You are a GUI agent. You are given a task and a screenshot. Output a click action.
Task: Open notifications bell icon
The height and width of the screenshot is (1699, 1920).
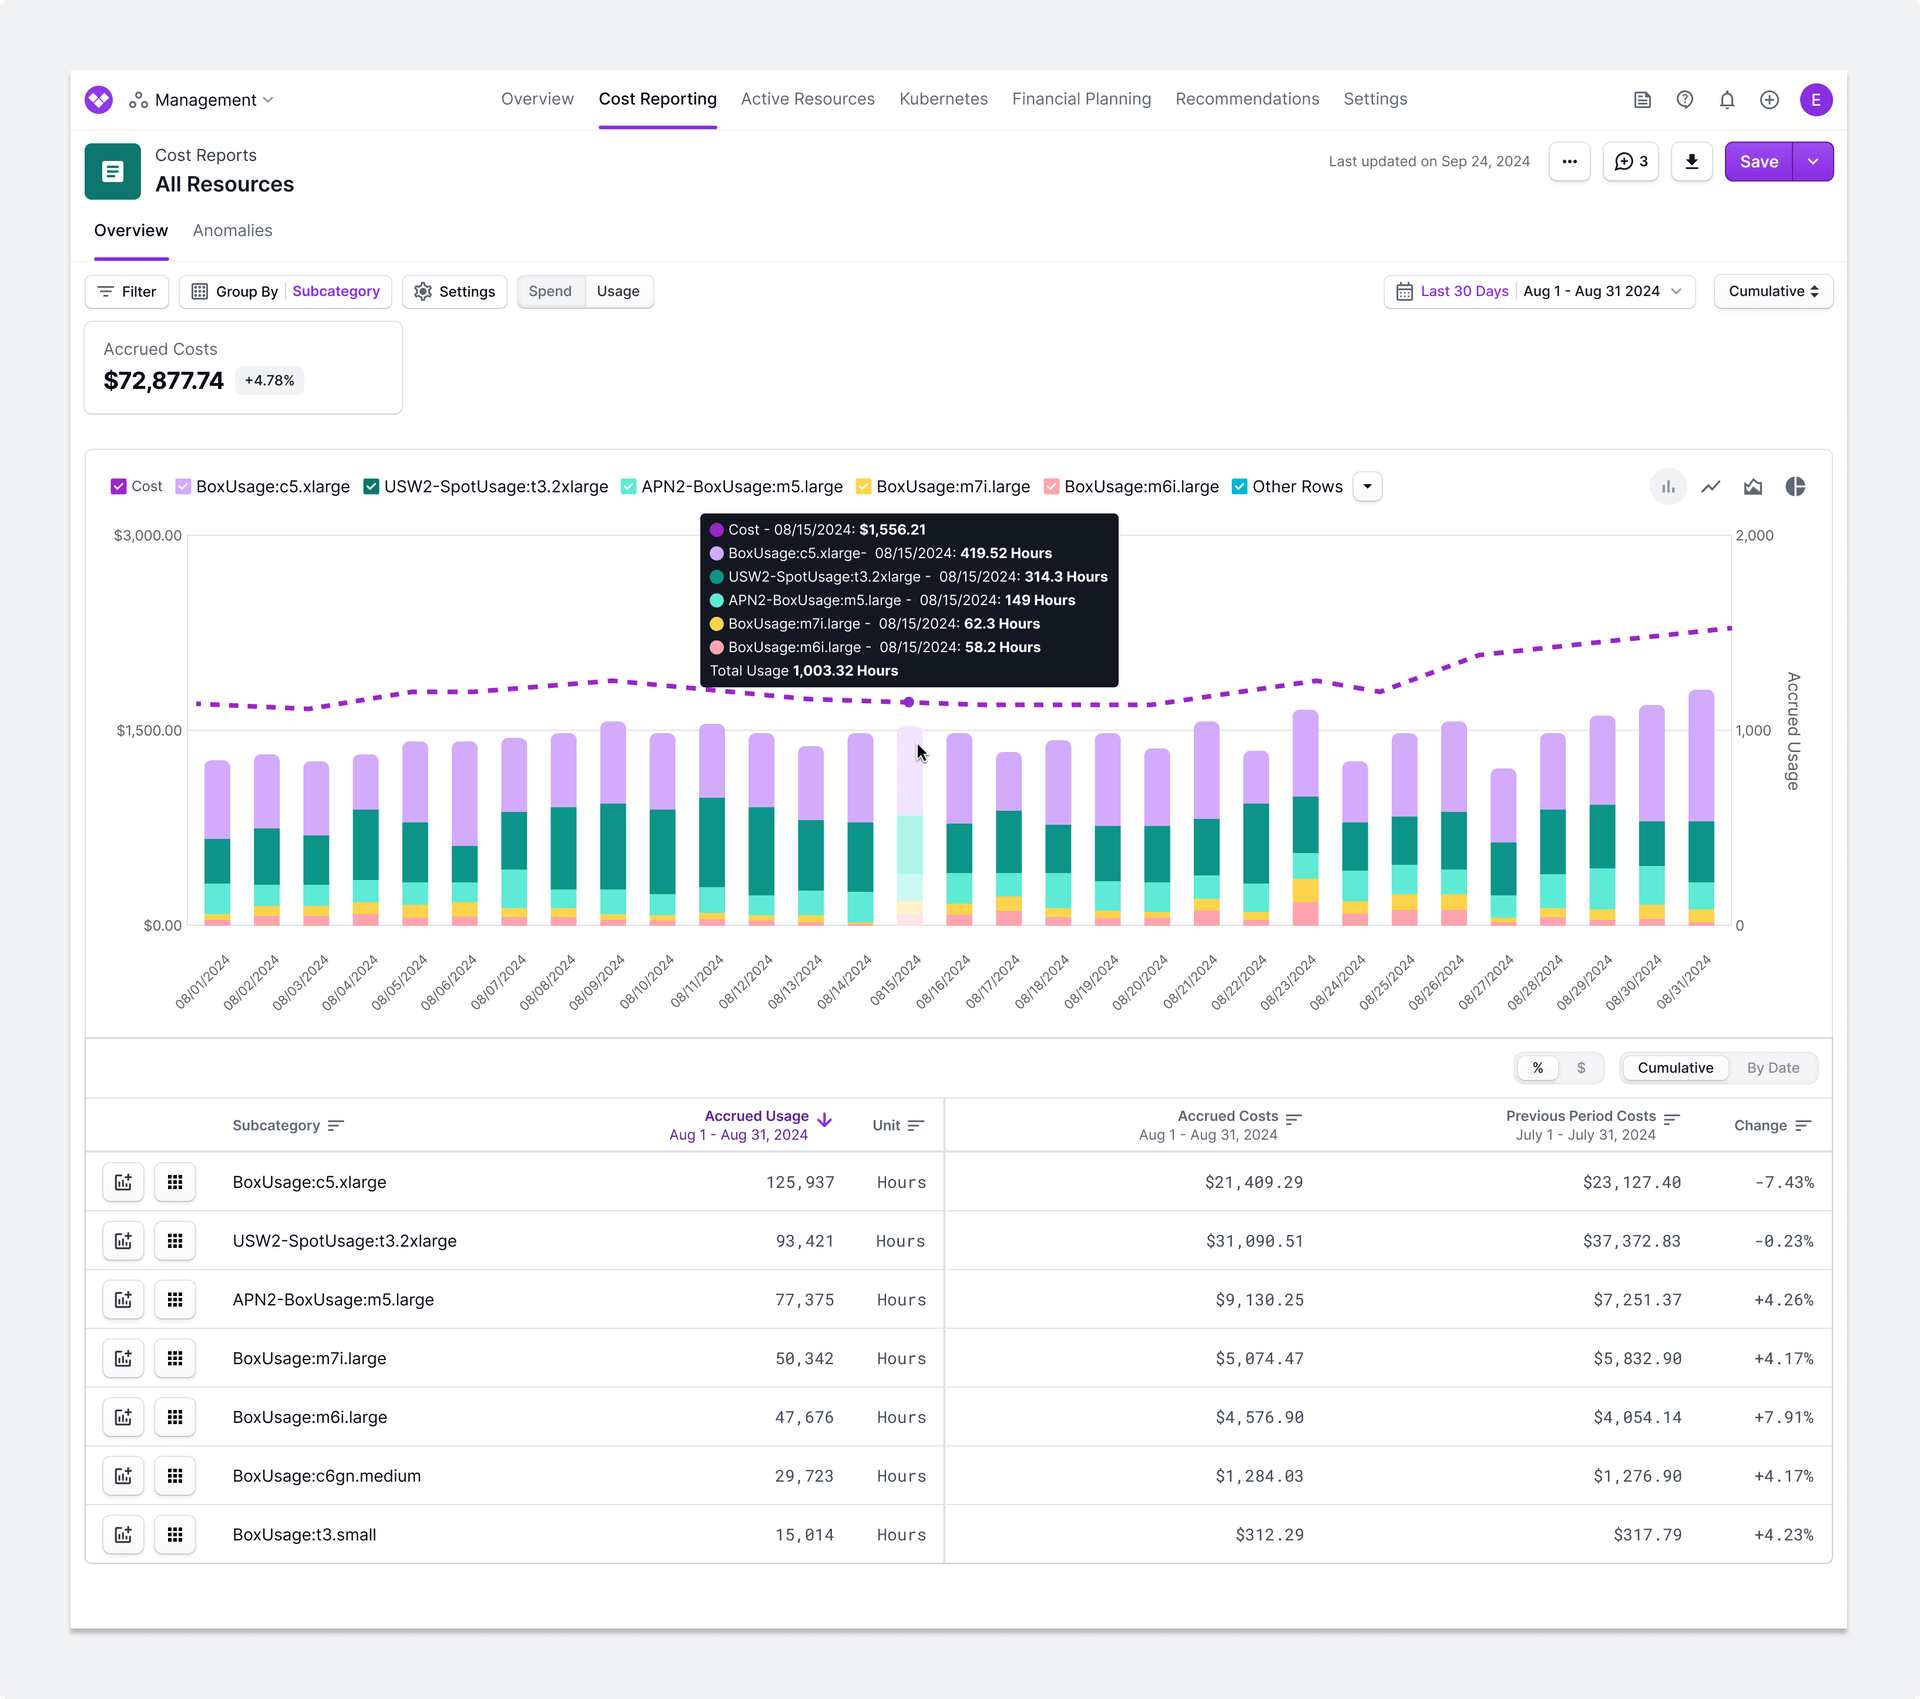1727,100
